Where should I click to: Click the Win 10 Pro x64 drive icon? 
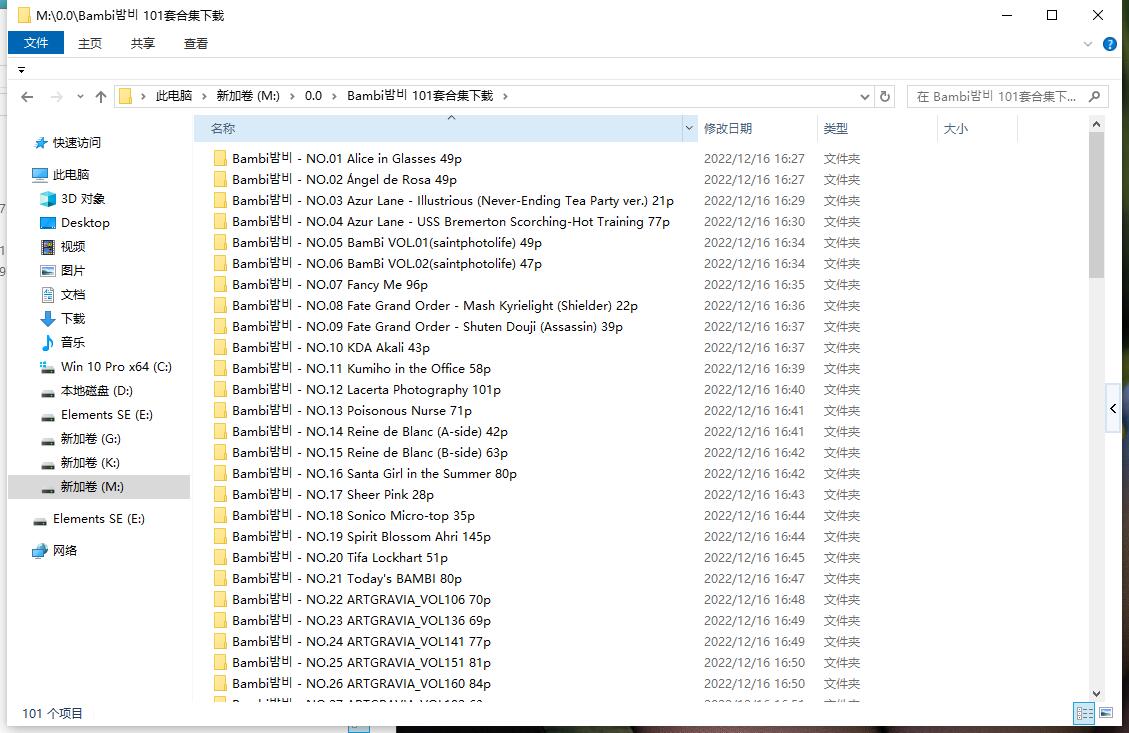coord(48,367)
